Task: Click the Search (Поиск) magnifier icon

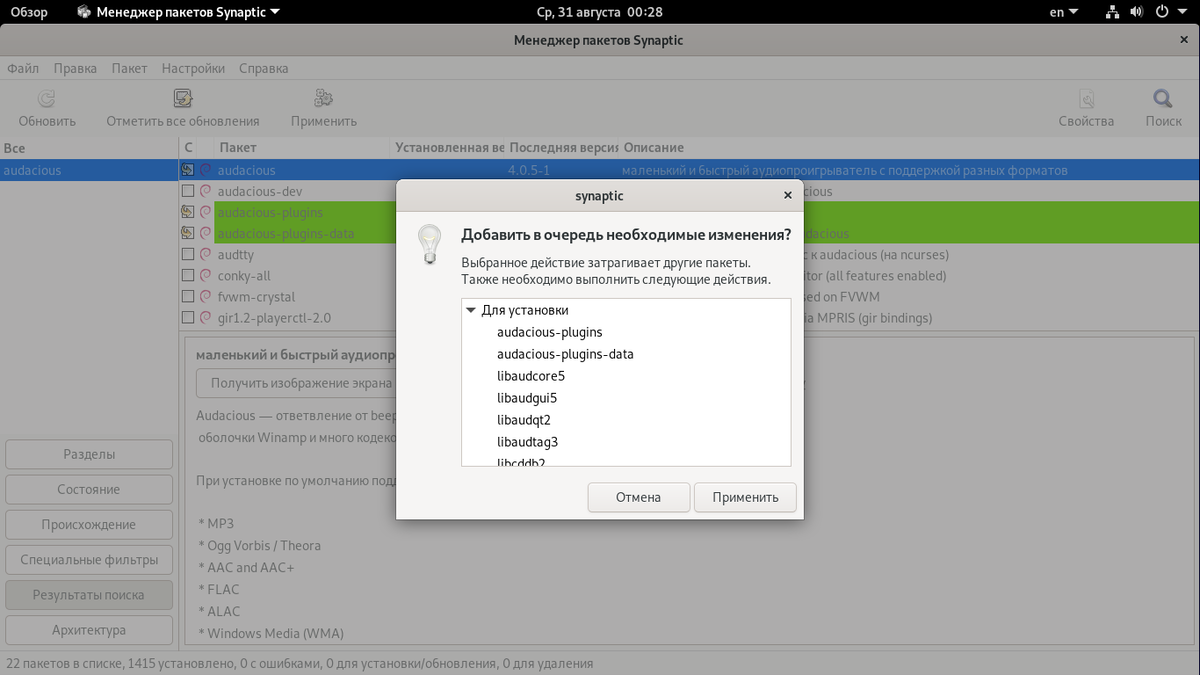Action: [1163, 98]
